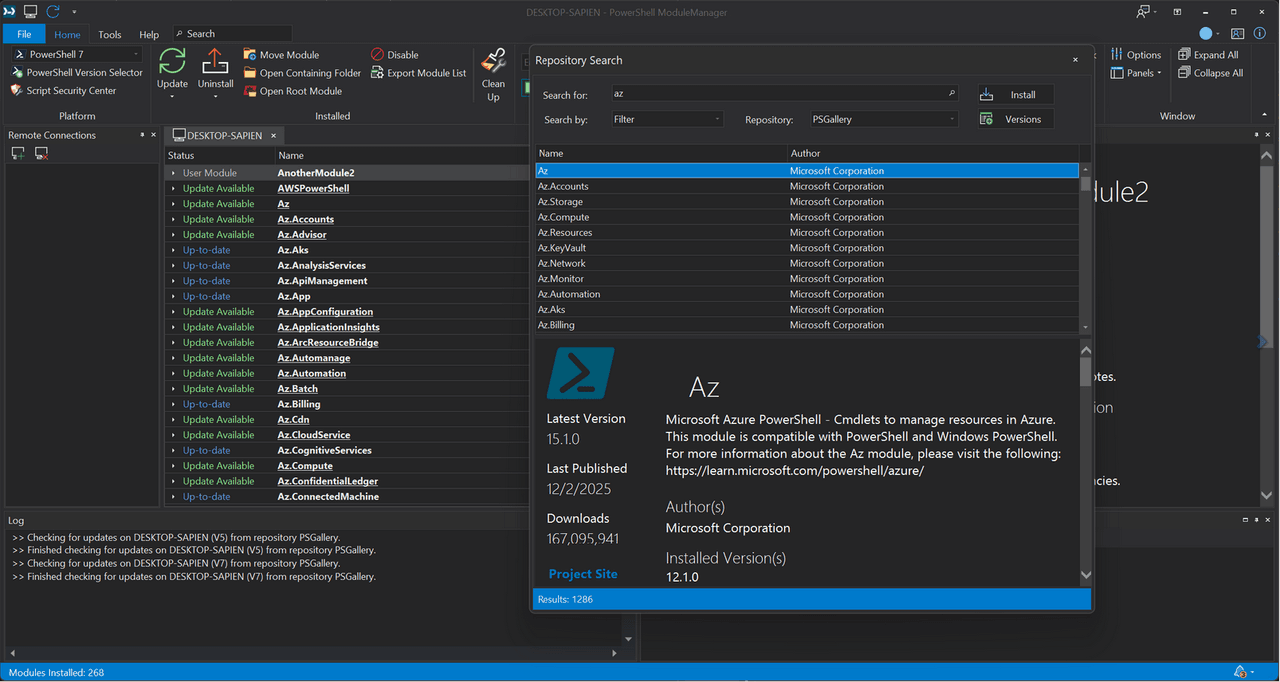Click the Versions button
The width and height of the screenshot is (1280, 682).
1015,119
